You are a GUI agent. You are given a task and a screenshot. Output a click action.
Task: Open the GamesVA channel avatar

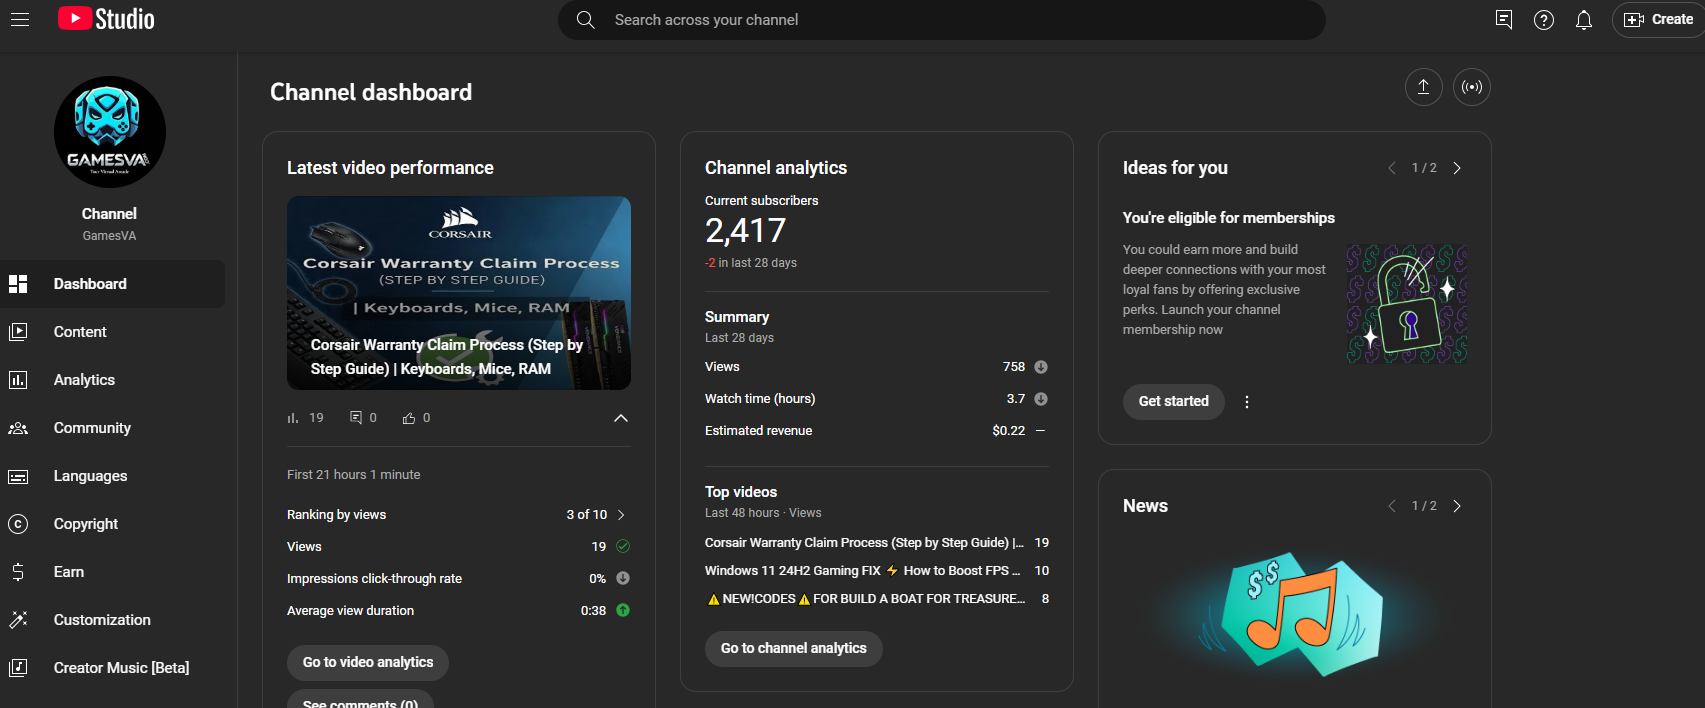pos(110,132)
